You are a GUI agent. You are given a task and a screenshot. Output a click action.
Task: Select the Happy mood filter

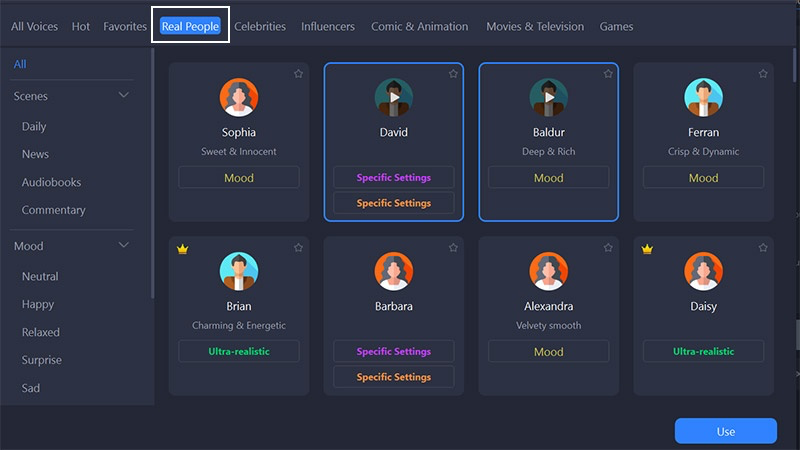coord(38,305)
